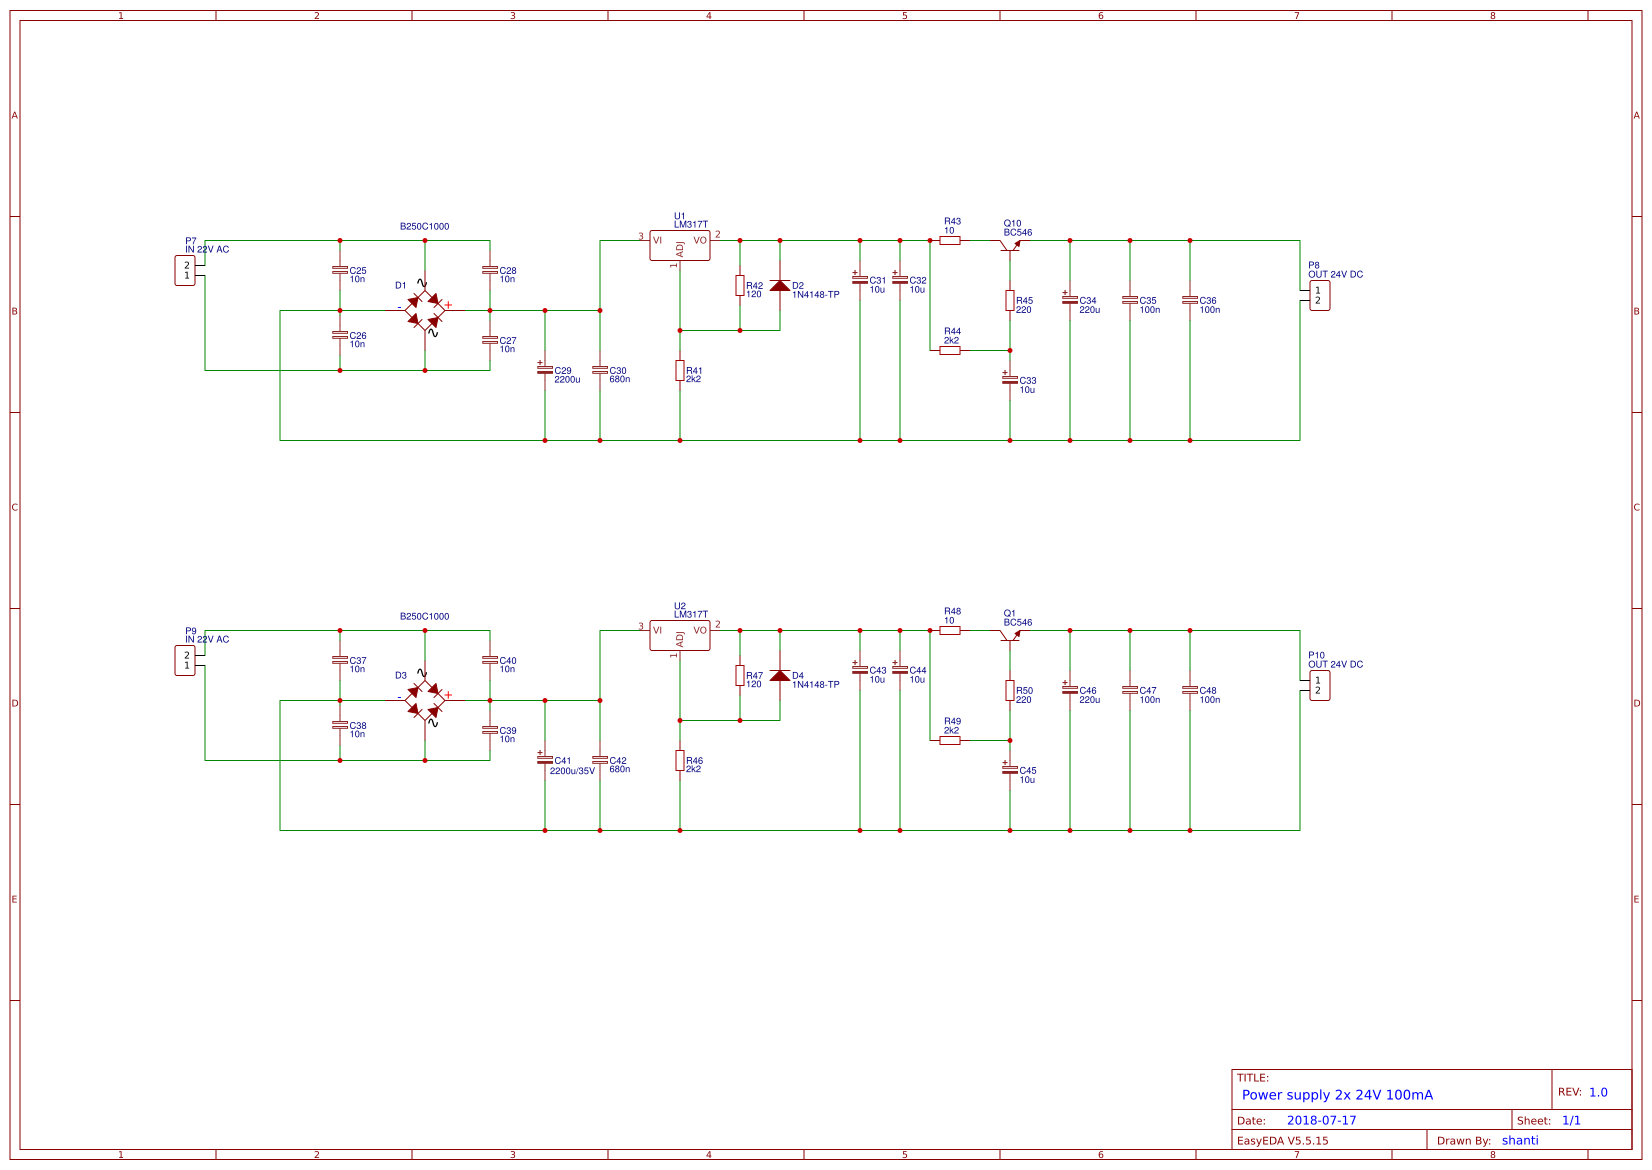
Task: Click connector P7 IN 22V AC
Action: click(187, 270)
